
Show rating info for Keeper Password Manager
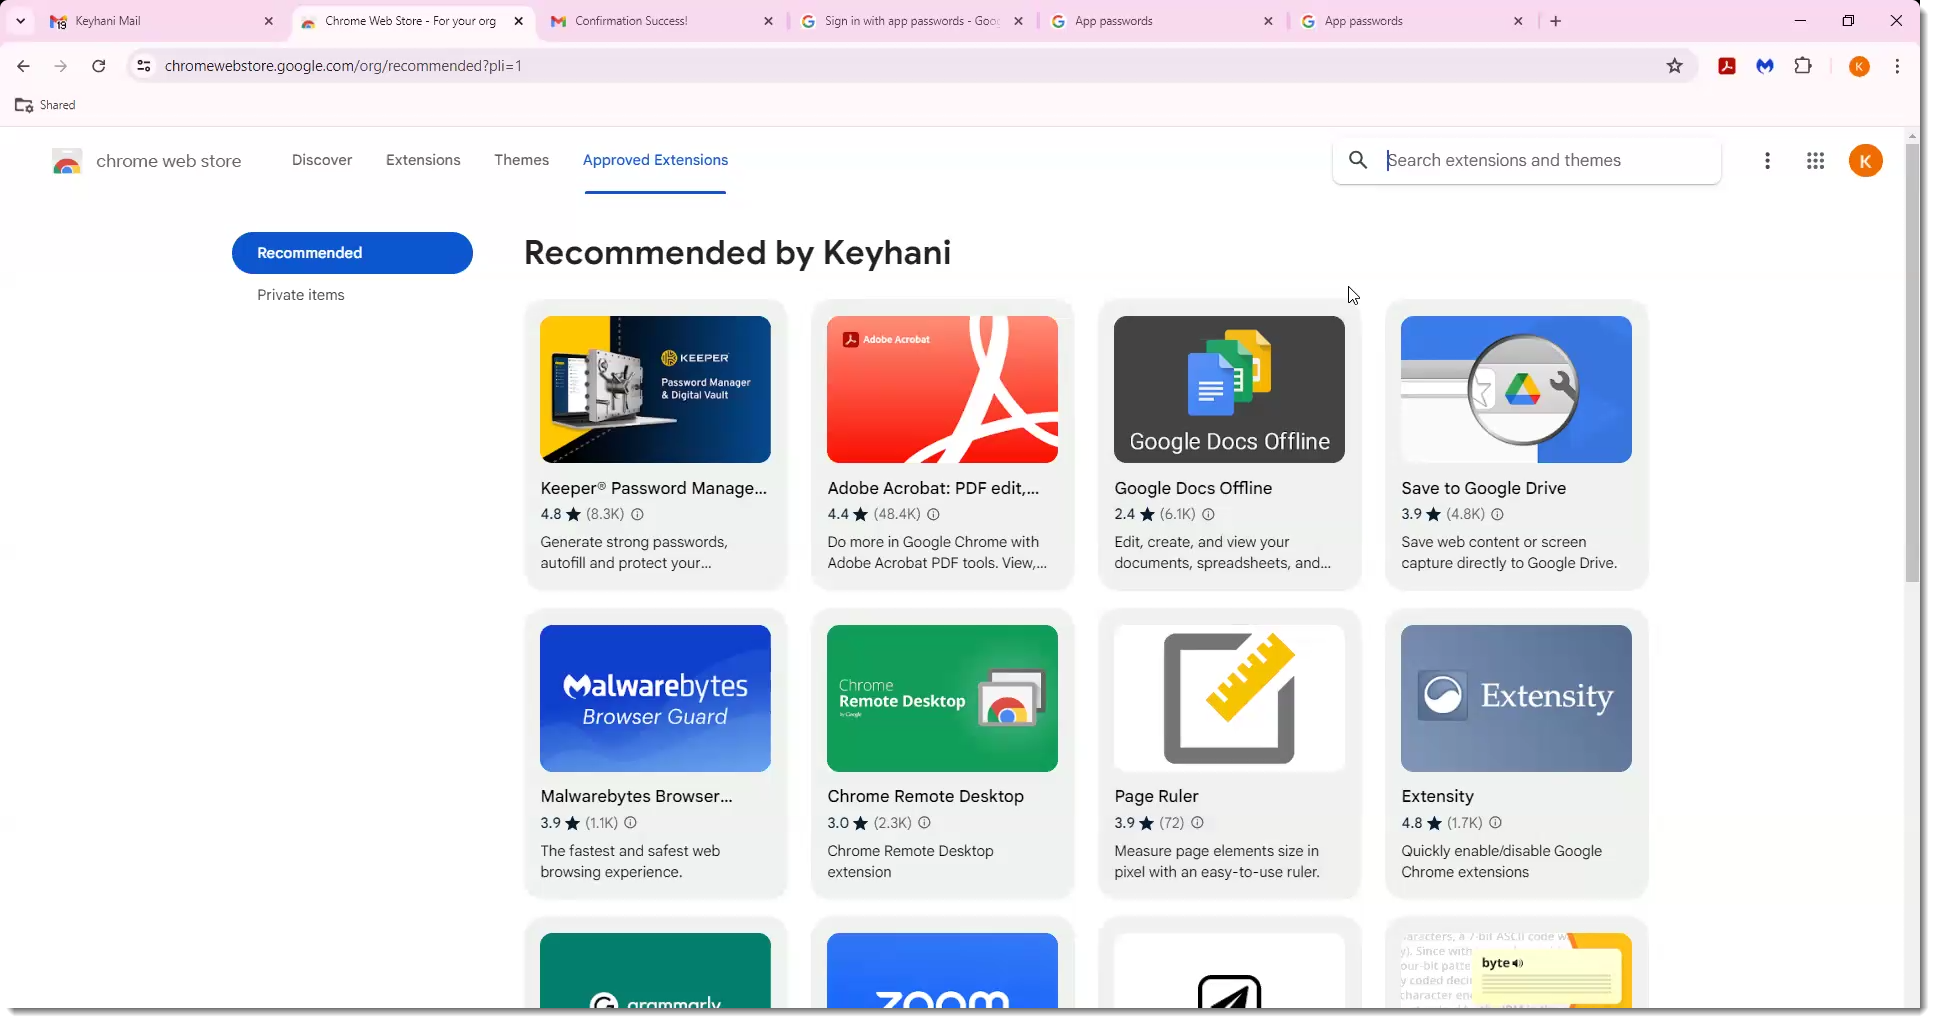(x=637, y=514)
